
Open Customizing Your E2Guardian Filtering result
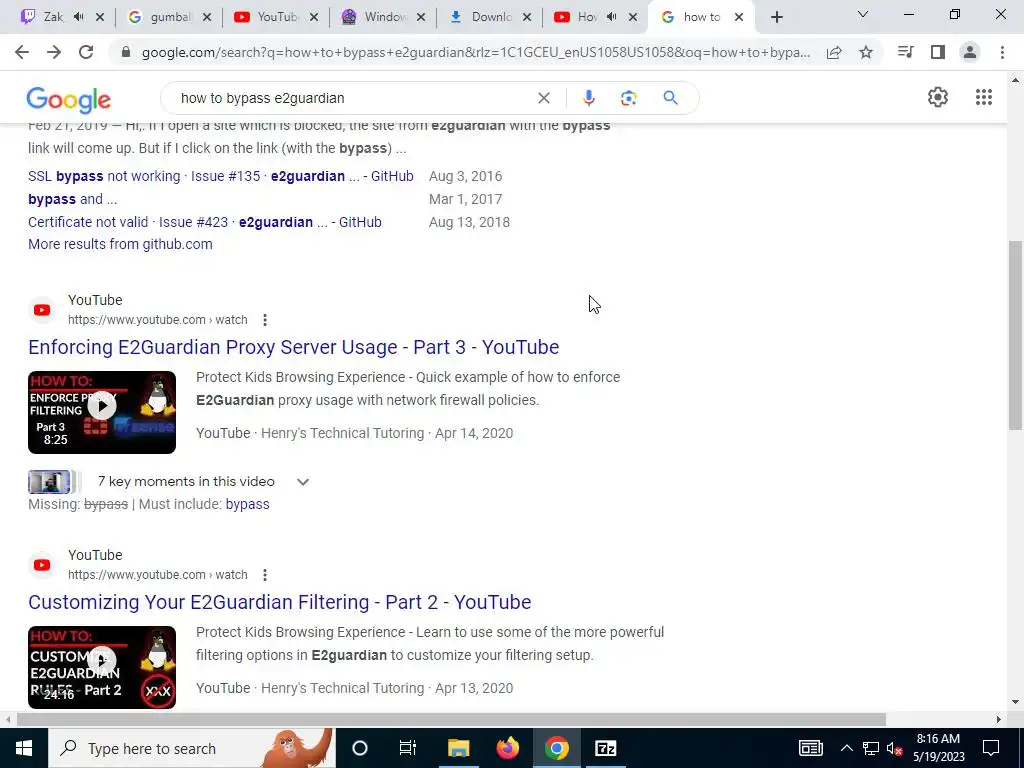pyautogui.click(x=280, y=601)
